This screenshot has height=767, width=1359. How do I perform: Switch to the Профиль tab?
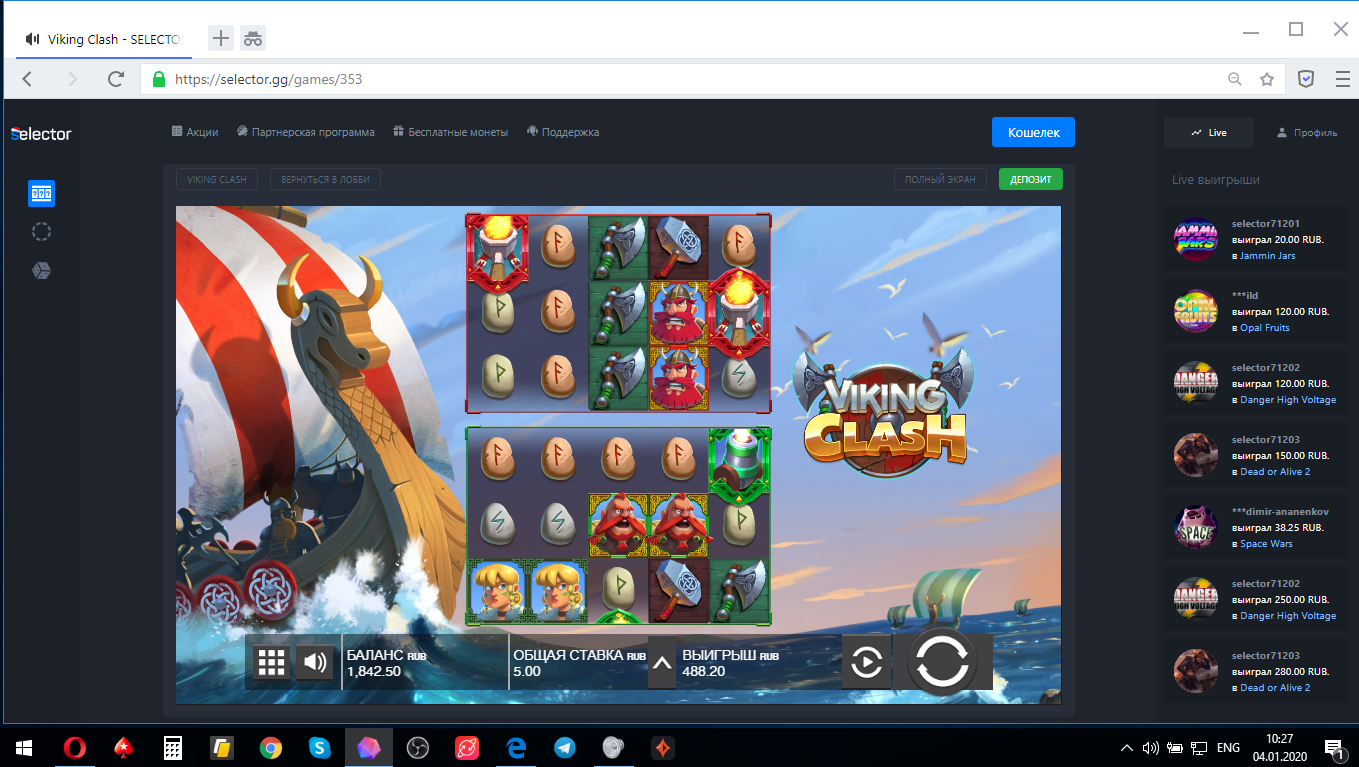pos(1307,132)
